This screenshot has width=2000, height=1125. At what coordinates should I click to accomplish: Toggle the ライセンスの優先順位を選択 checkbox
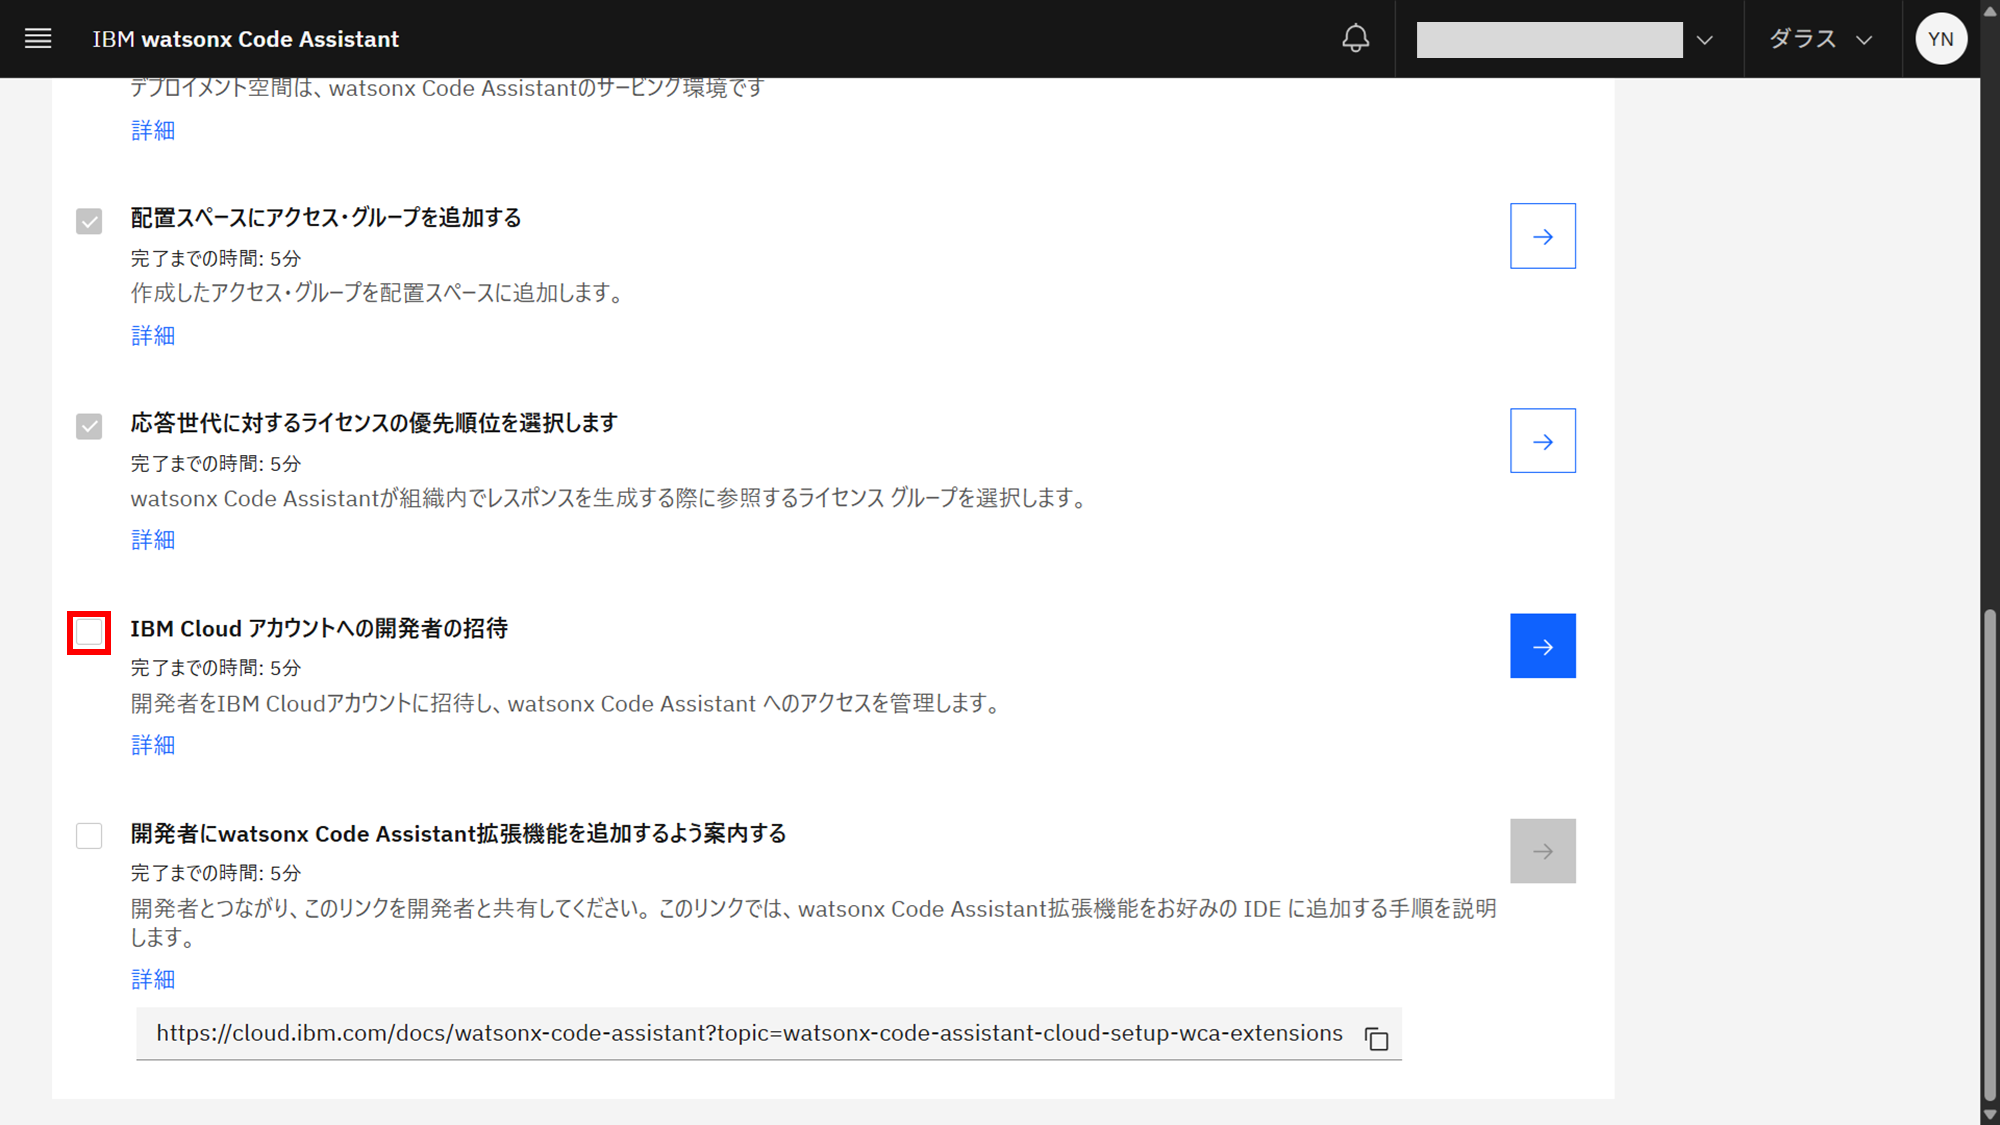pos(89,426)
